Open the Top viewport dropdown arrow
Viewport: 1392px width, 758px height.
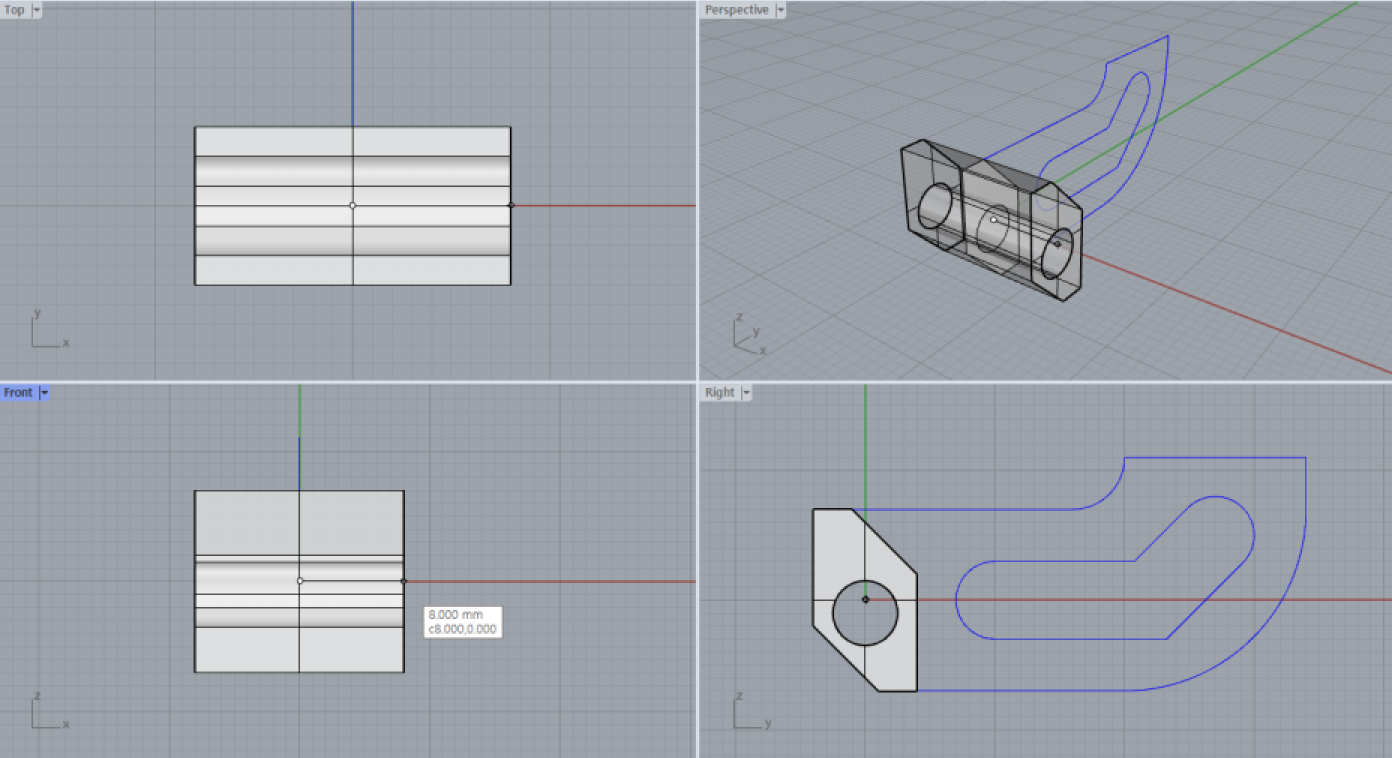37,10
